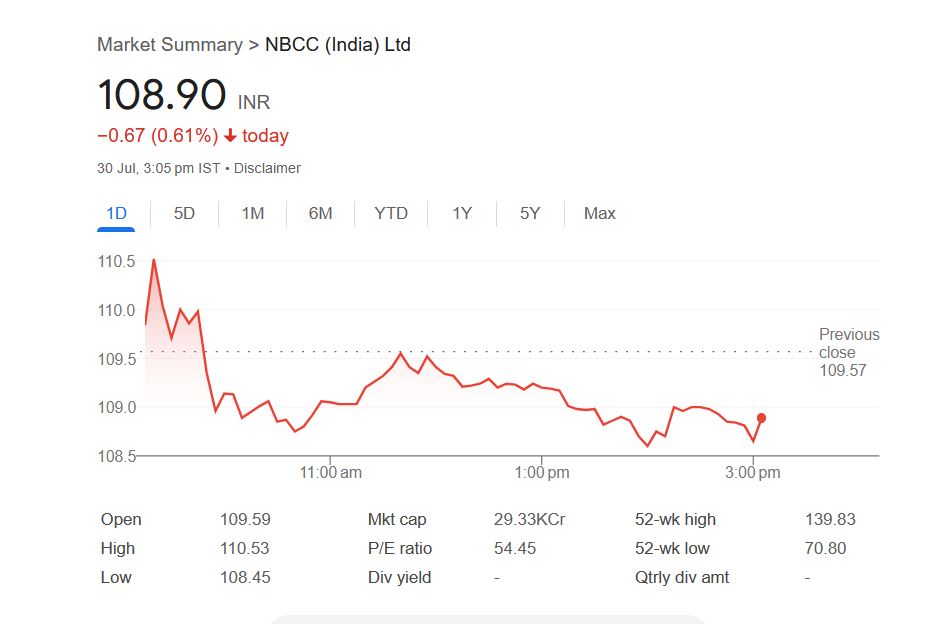
Task: Click the 52-wk high value 139.83
Action: (x=830, y=519)
